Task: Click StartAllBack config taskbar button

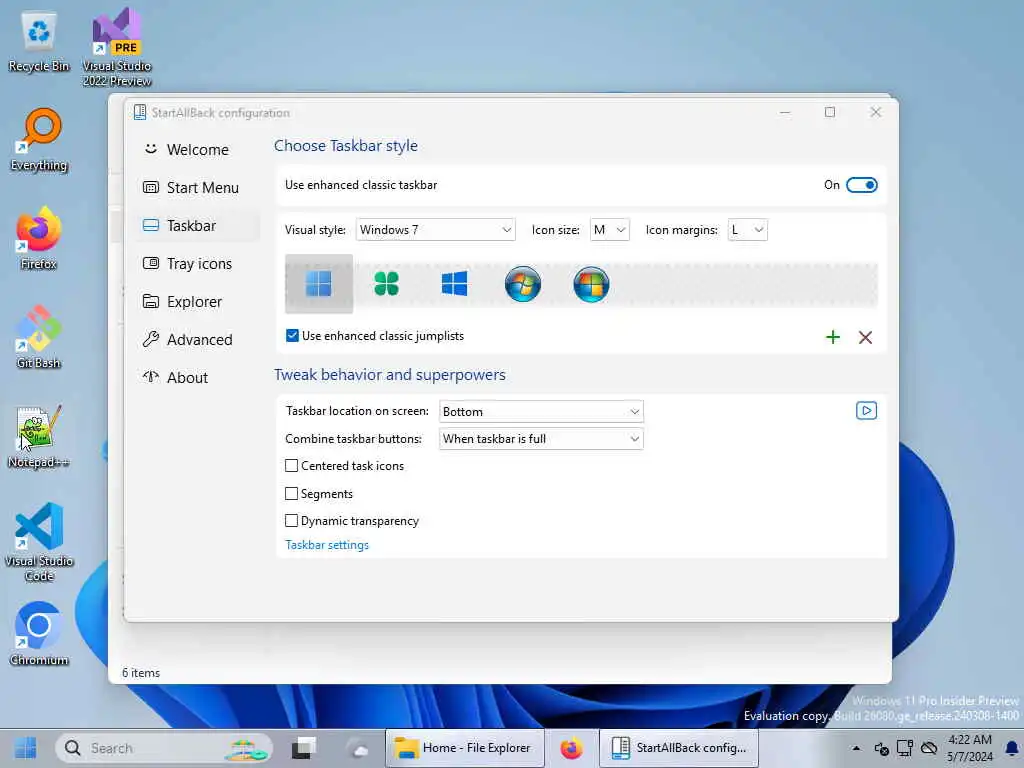Action: pyautogui.click(x=679, y=748)
